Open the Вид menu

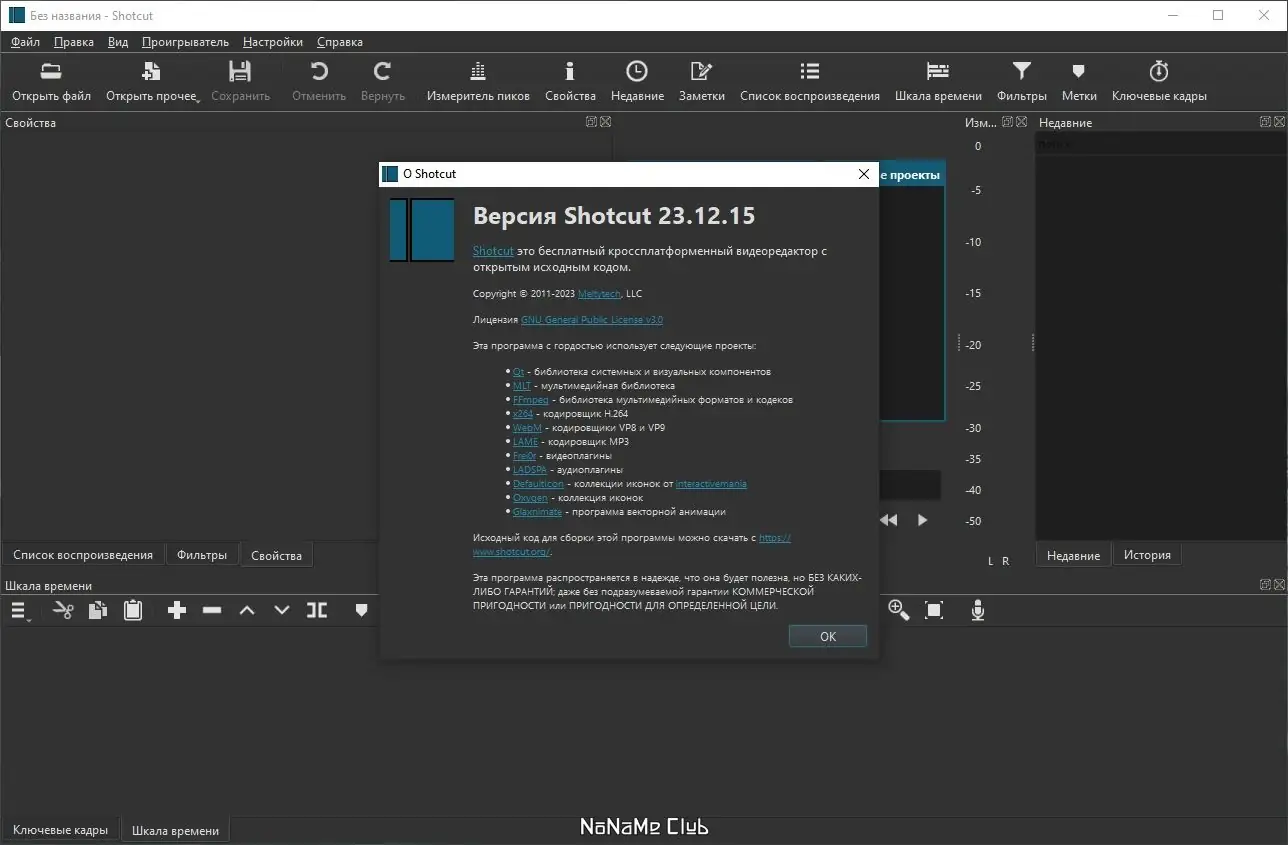tap(118, 42)
